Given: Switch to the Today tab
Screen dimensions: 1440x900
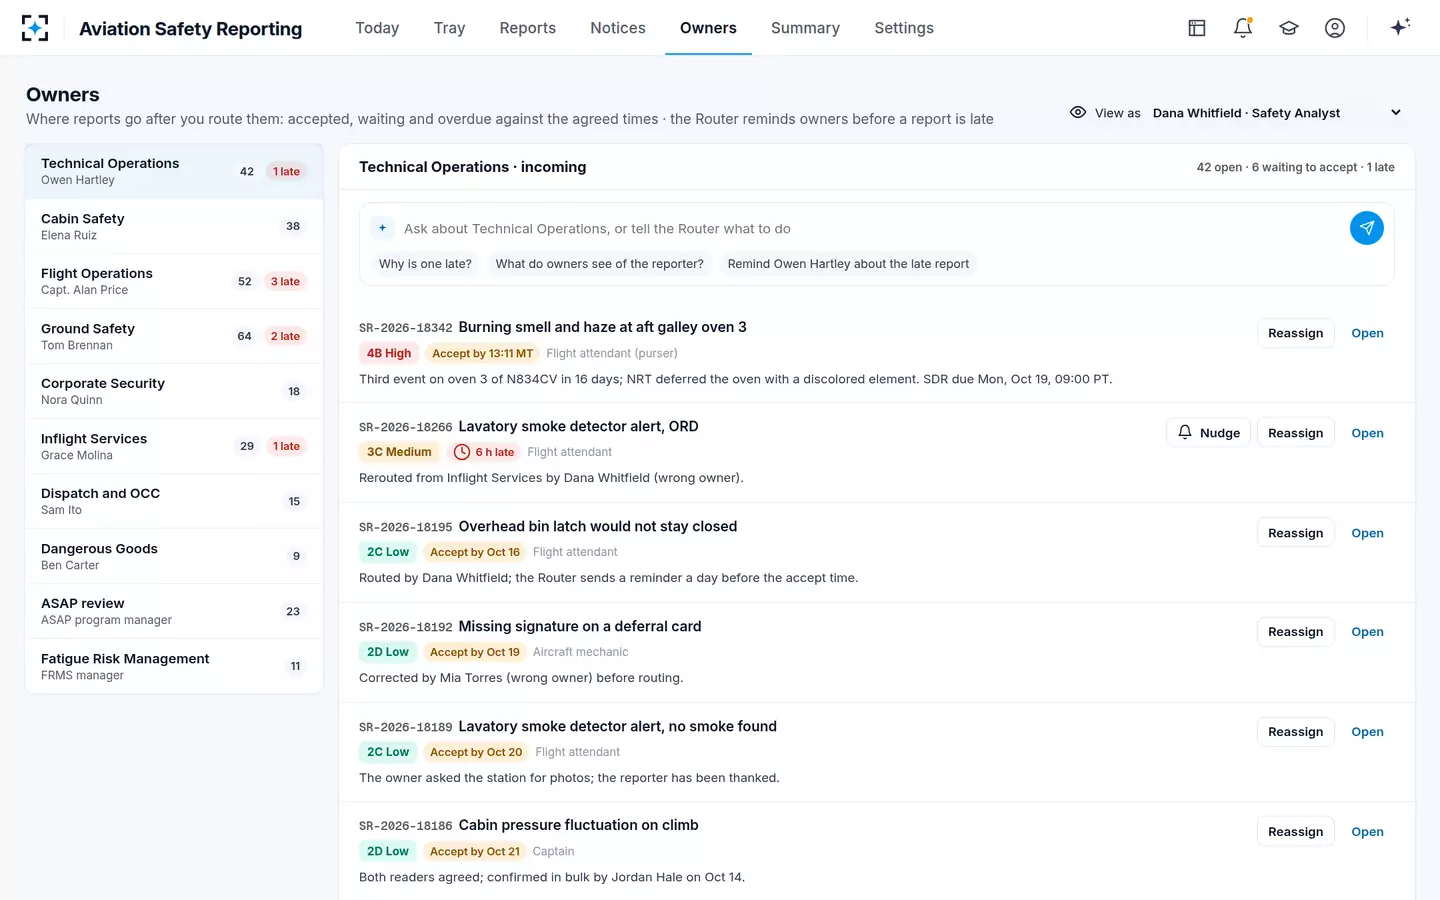Looking at the screenshot, I should pyautogui.click(x=377, y=28).
